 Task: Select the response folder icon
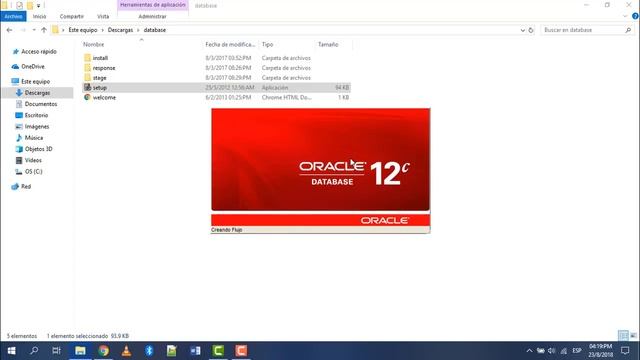(x=87, y=68)
